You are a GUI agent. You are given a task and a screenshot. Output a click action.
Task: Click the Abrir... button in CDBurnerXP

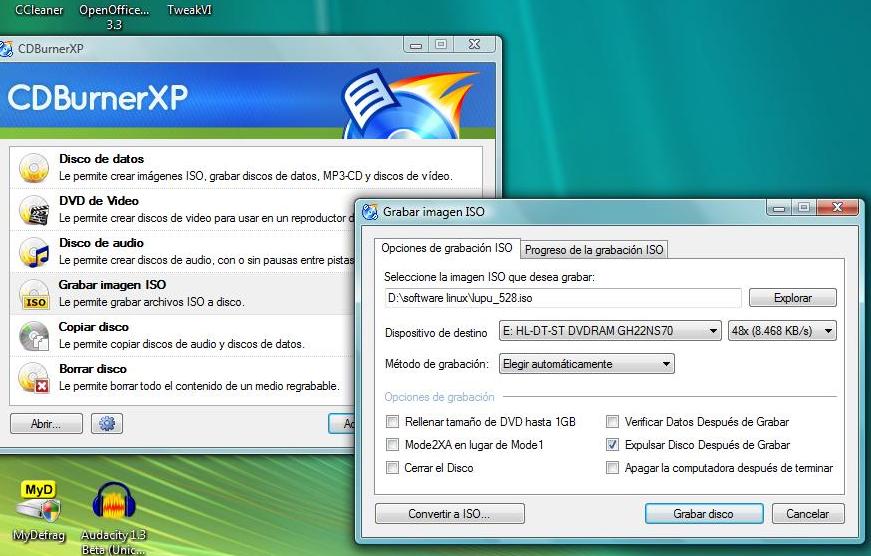pos(46,424)
